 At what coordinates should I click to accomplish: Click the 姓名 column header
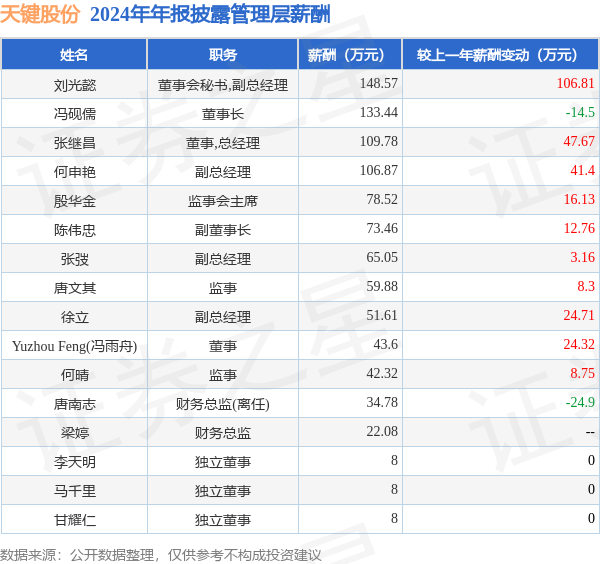click(x=74, y=55)
